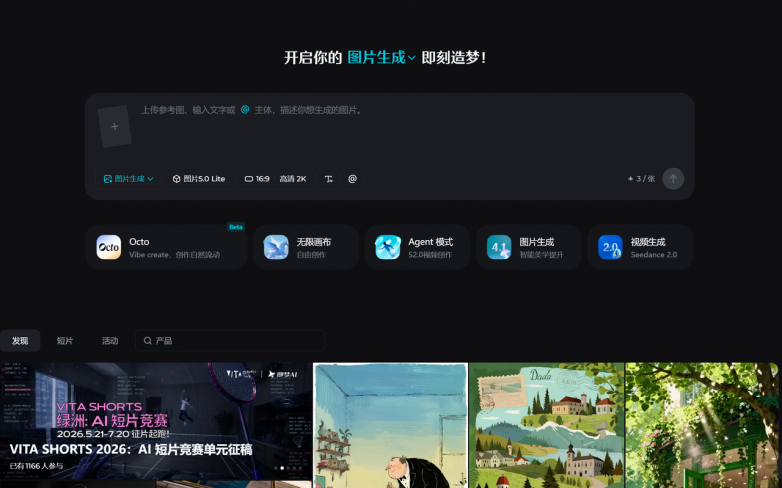Open the Agent 模式 icon
Image resolution: width=782 pixels, height=488 pixels.
pos(388,247)
